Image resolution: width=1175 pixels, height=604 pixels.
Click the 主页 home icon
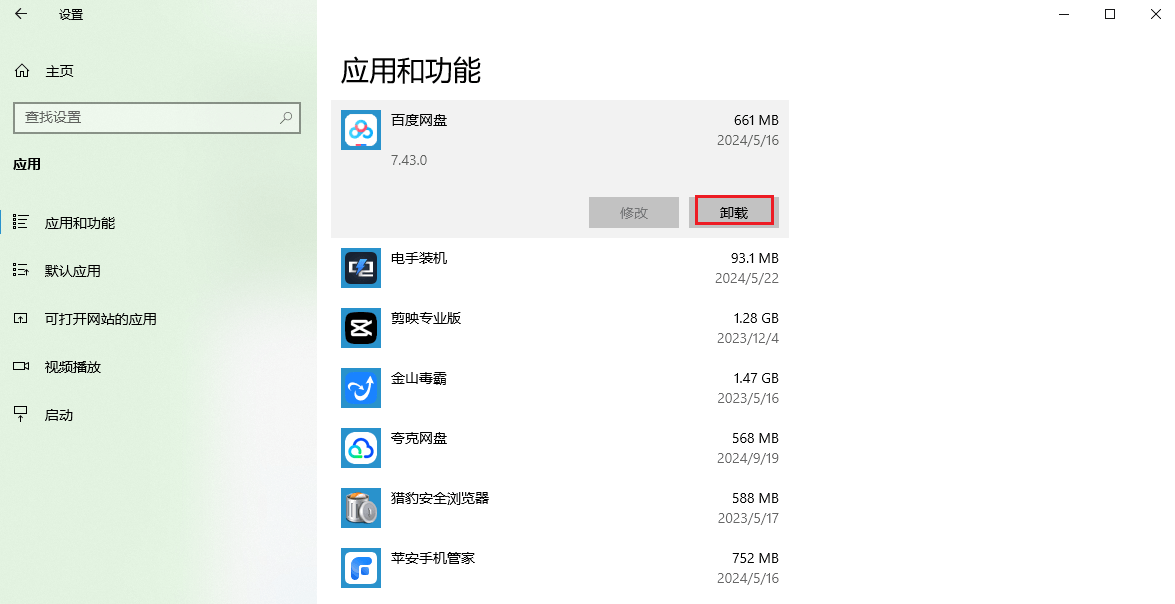pos(21,70)
